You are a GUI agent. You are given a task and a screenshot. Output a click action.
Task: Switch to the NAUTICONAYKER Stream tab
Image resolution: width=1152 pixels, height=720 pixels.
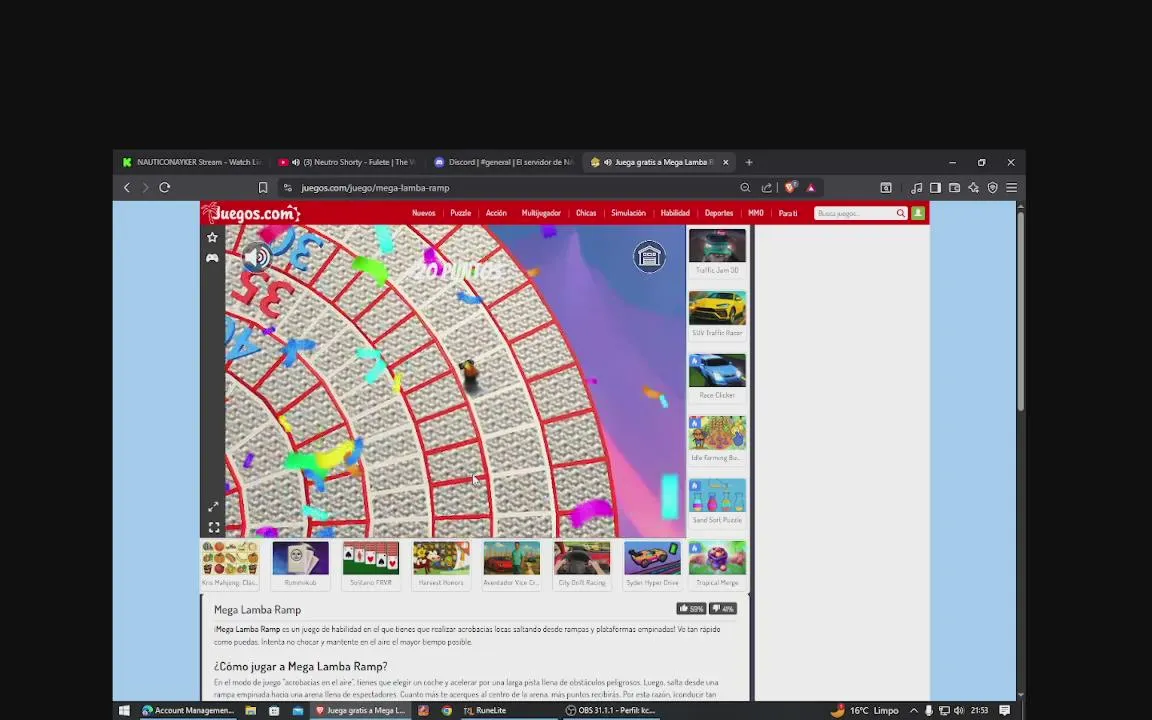click(192, 162)
